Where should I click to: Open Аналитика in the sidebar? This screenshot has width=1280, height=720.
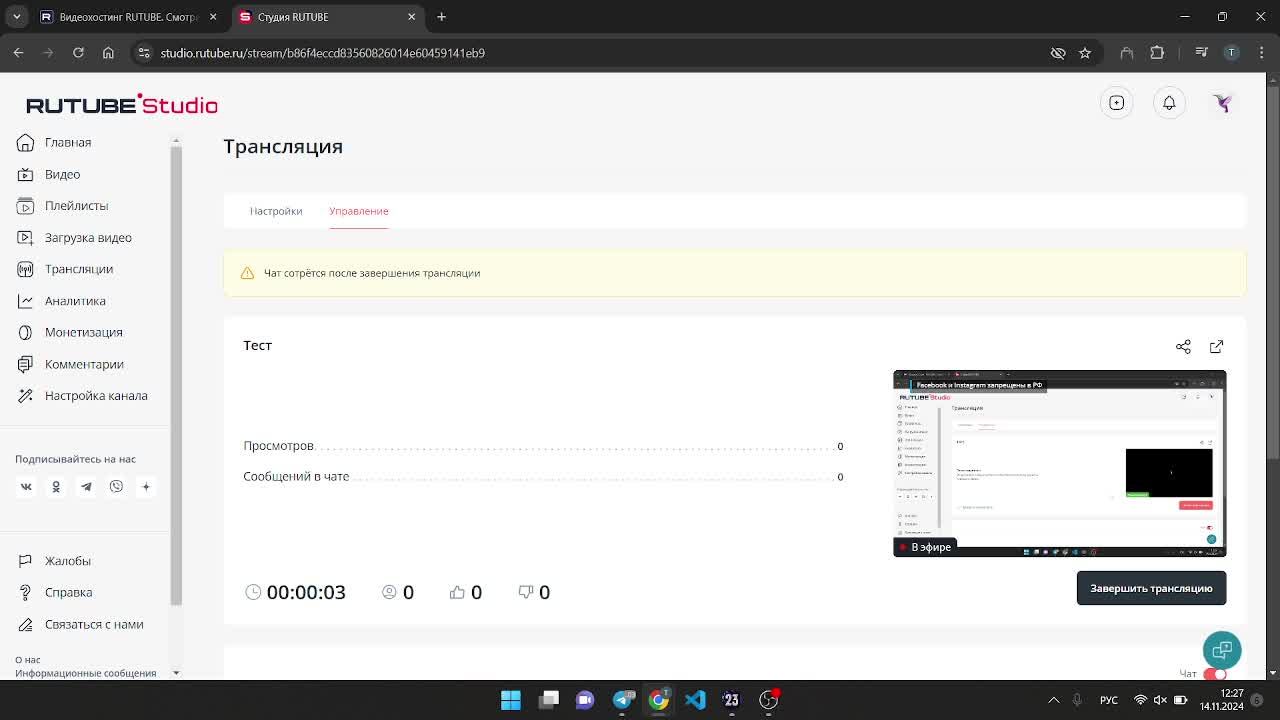(61, 301)
